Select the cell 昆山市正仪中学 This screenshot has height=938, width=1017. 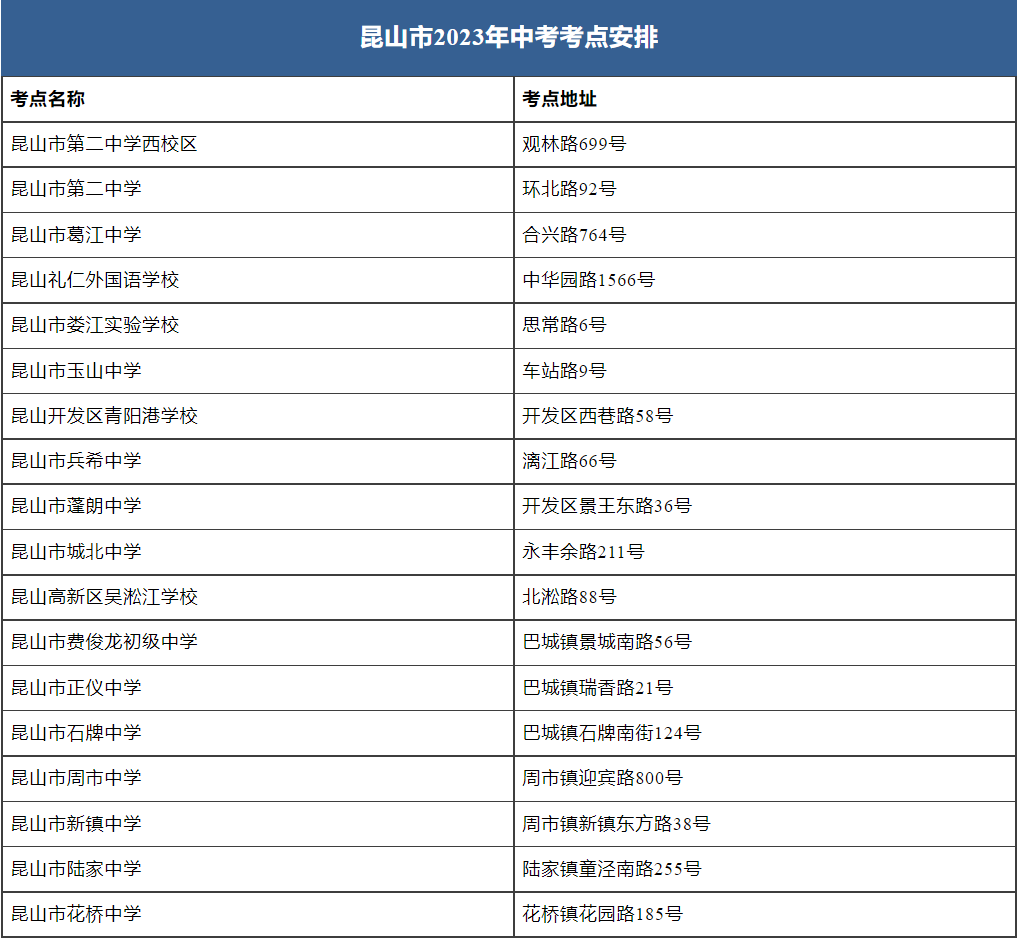[x=257, y=688]
